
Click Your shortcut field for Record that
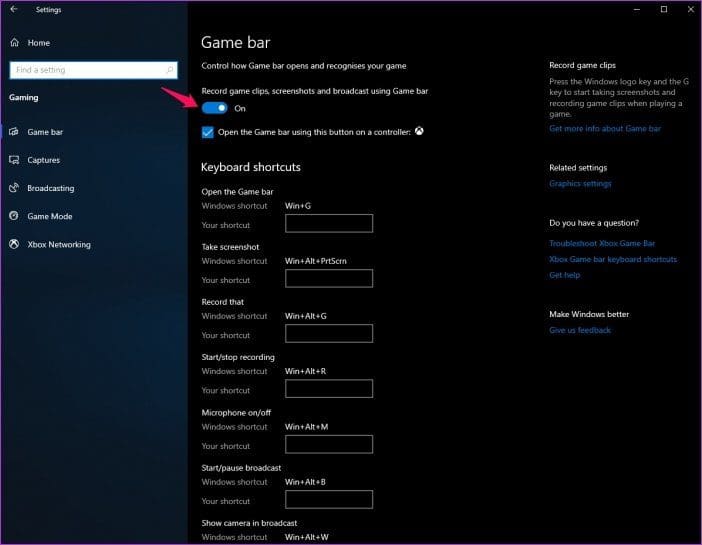coord(329,333)
